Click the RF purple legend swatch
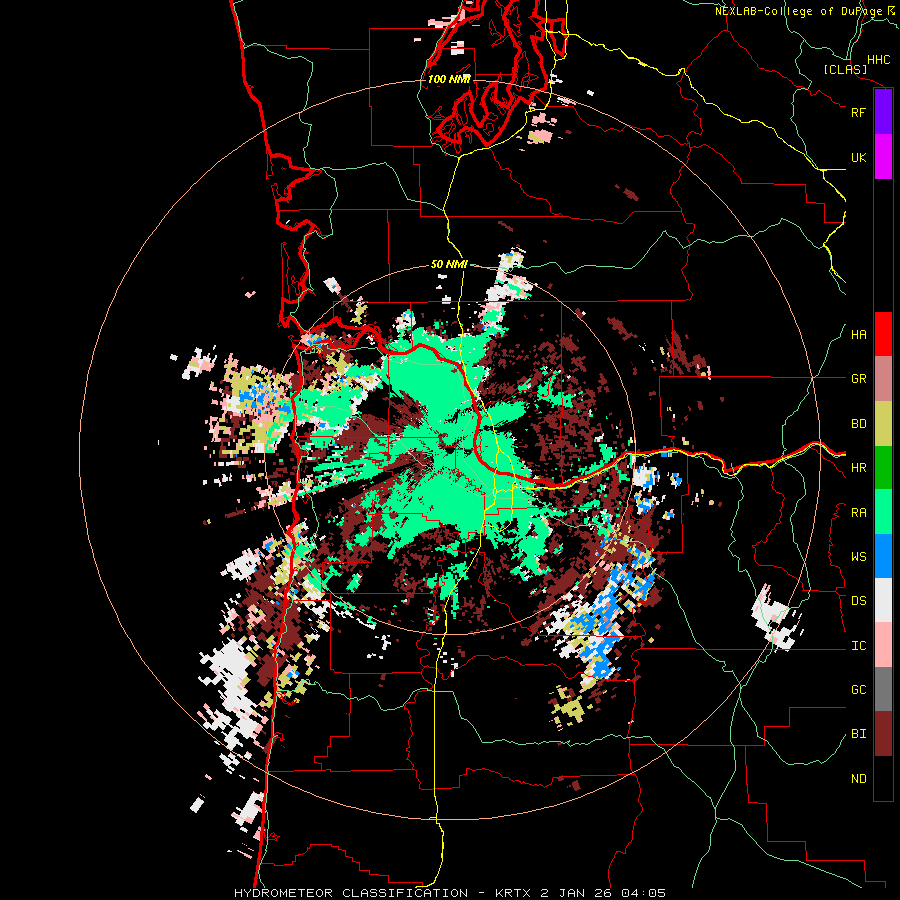 pyautogui.click(x=883, y=112)
